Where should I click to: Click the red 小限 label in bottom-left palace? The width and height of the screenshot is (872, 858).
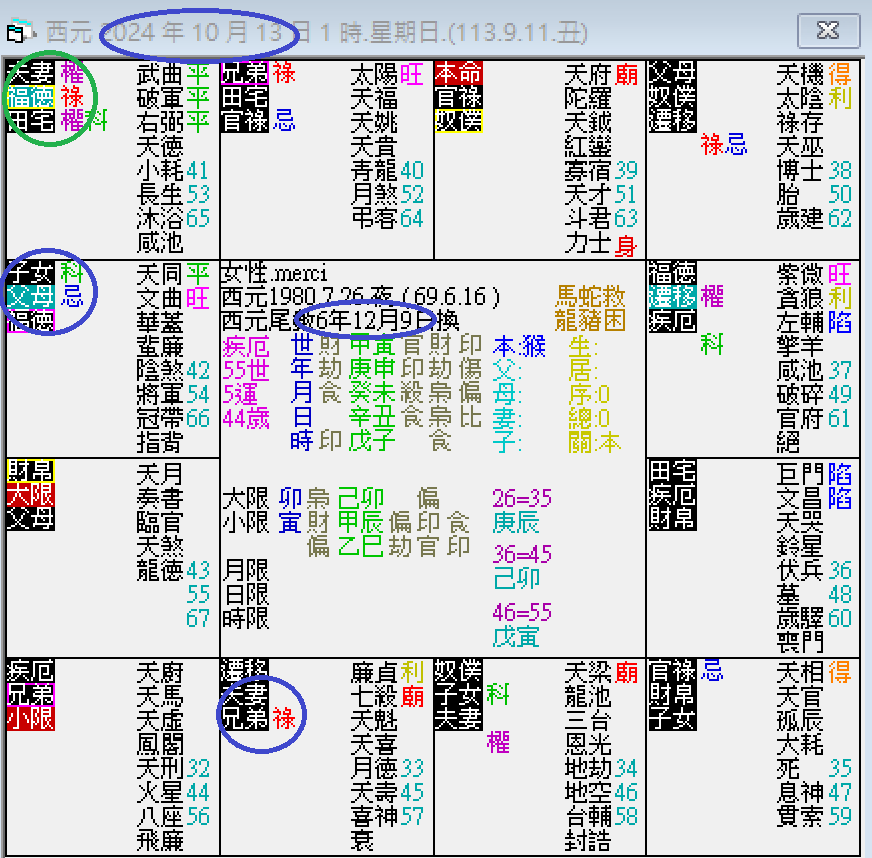(x=31, y=718)
